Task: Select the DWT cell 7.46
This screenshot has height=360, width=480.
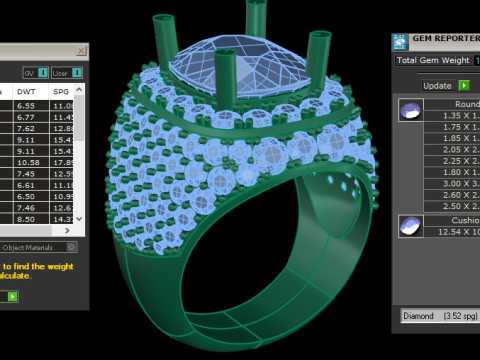Action: 31,208
